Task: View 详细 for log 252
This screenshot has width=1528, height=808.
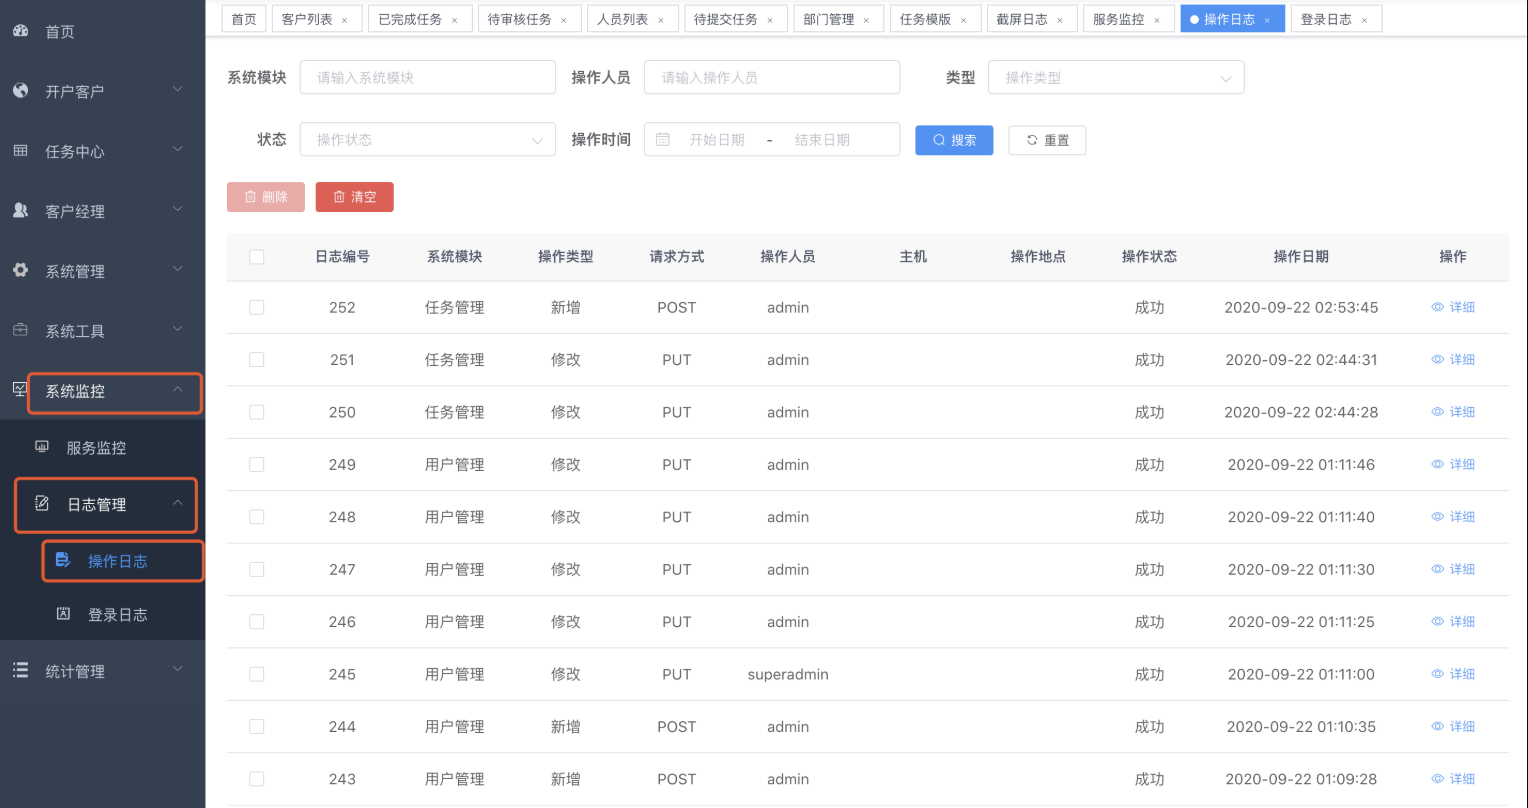Action: (x=1453, y=307)
